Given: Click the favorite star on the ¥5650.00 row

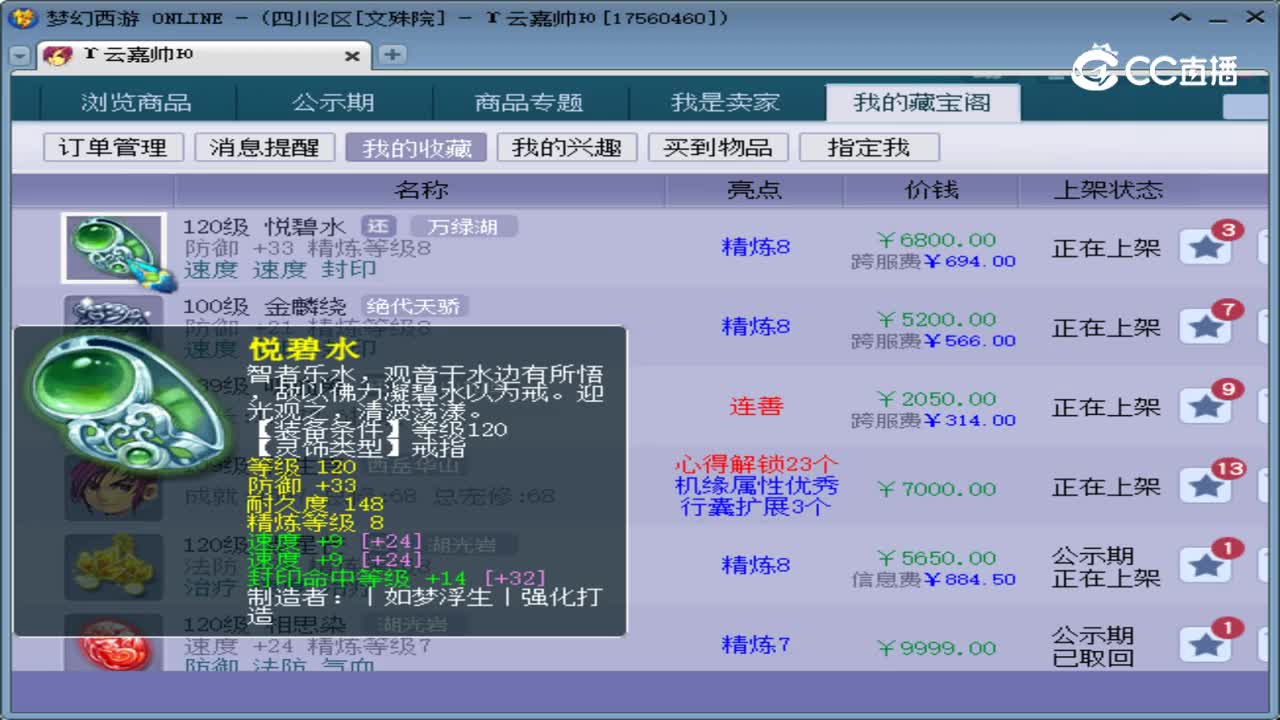Looking at the screenshot, I should (1205, 566).
